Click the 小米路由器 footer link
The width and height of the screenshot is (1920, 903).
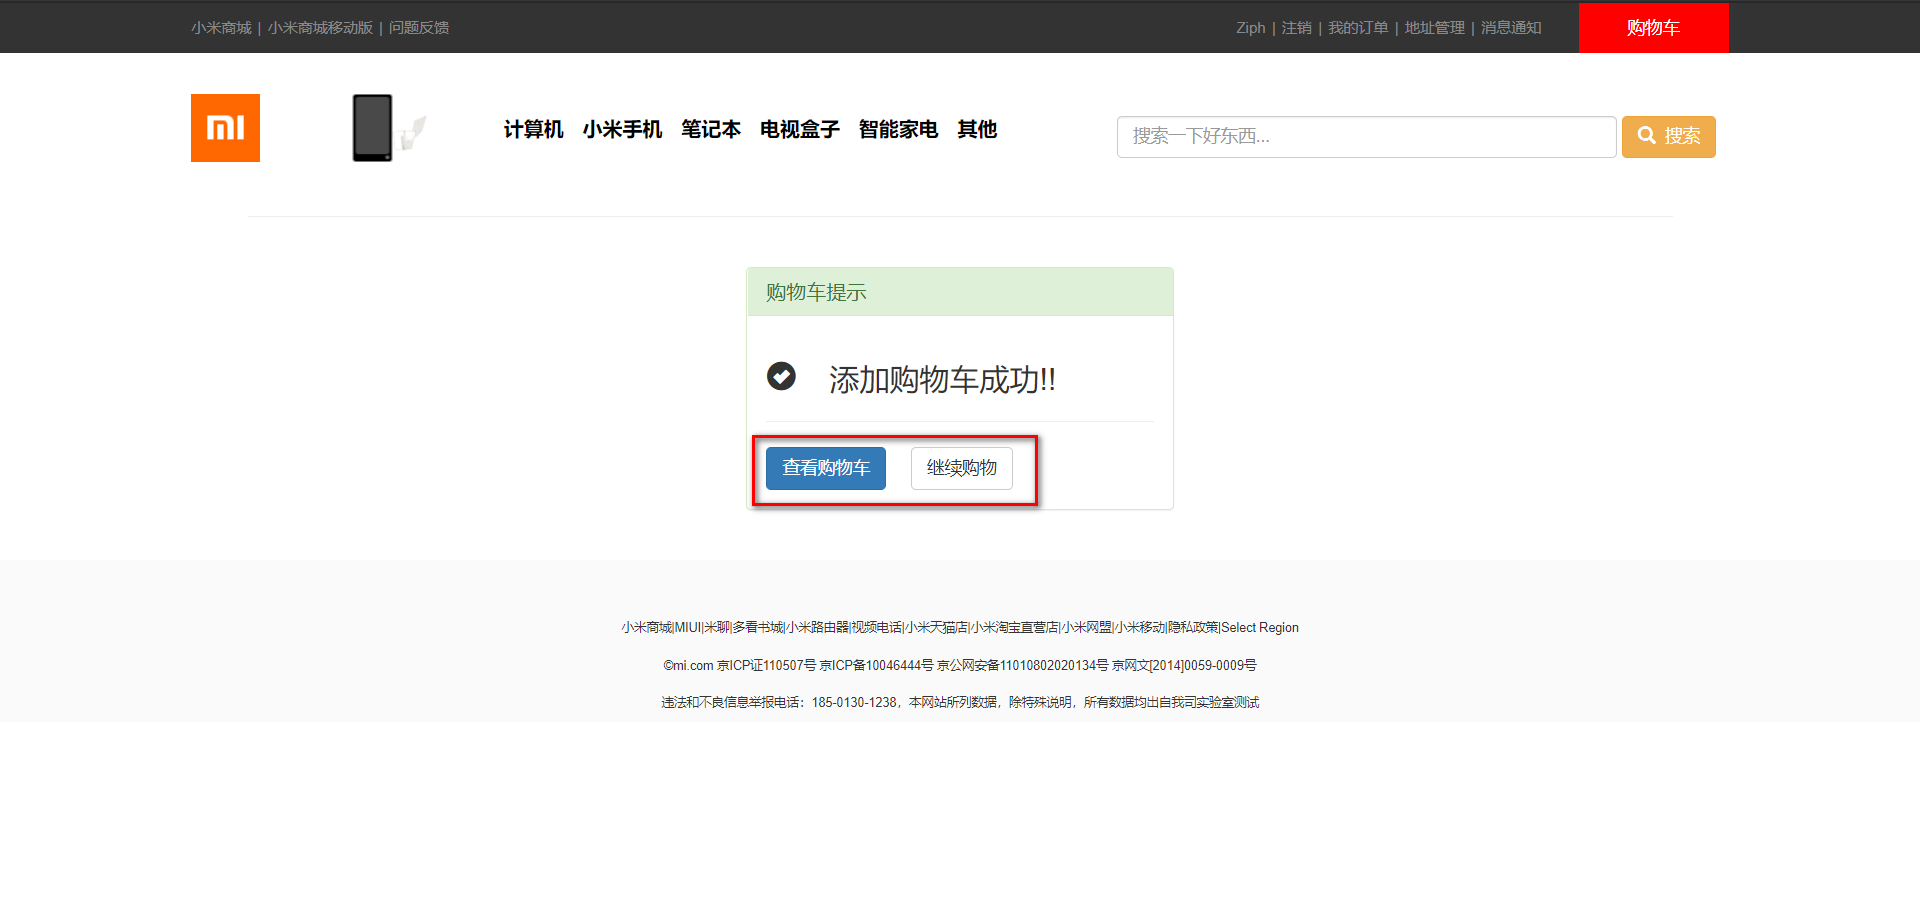click(817, 627)
